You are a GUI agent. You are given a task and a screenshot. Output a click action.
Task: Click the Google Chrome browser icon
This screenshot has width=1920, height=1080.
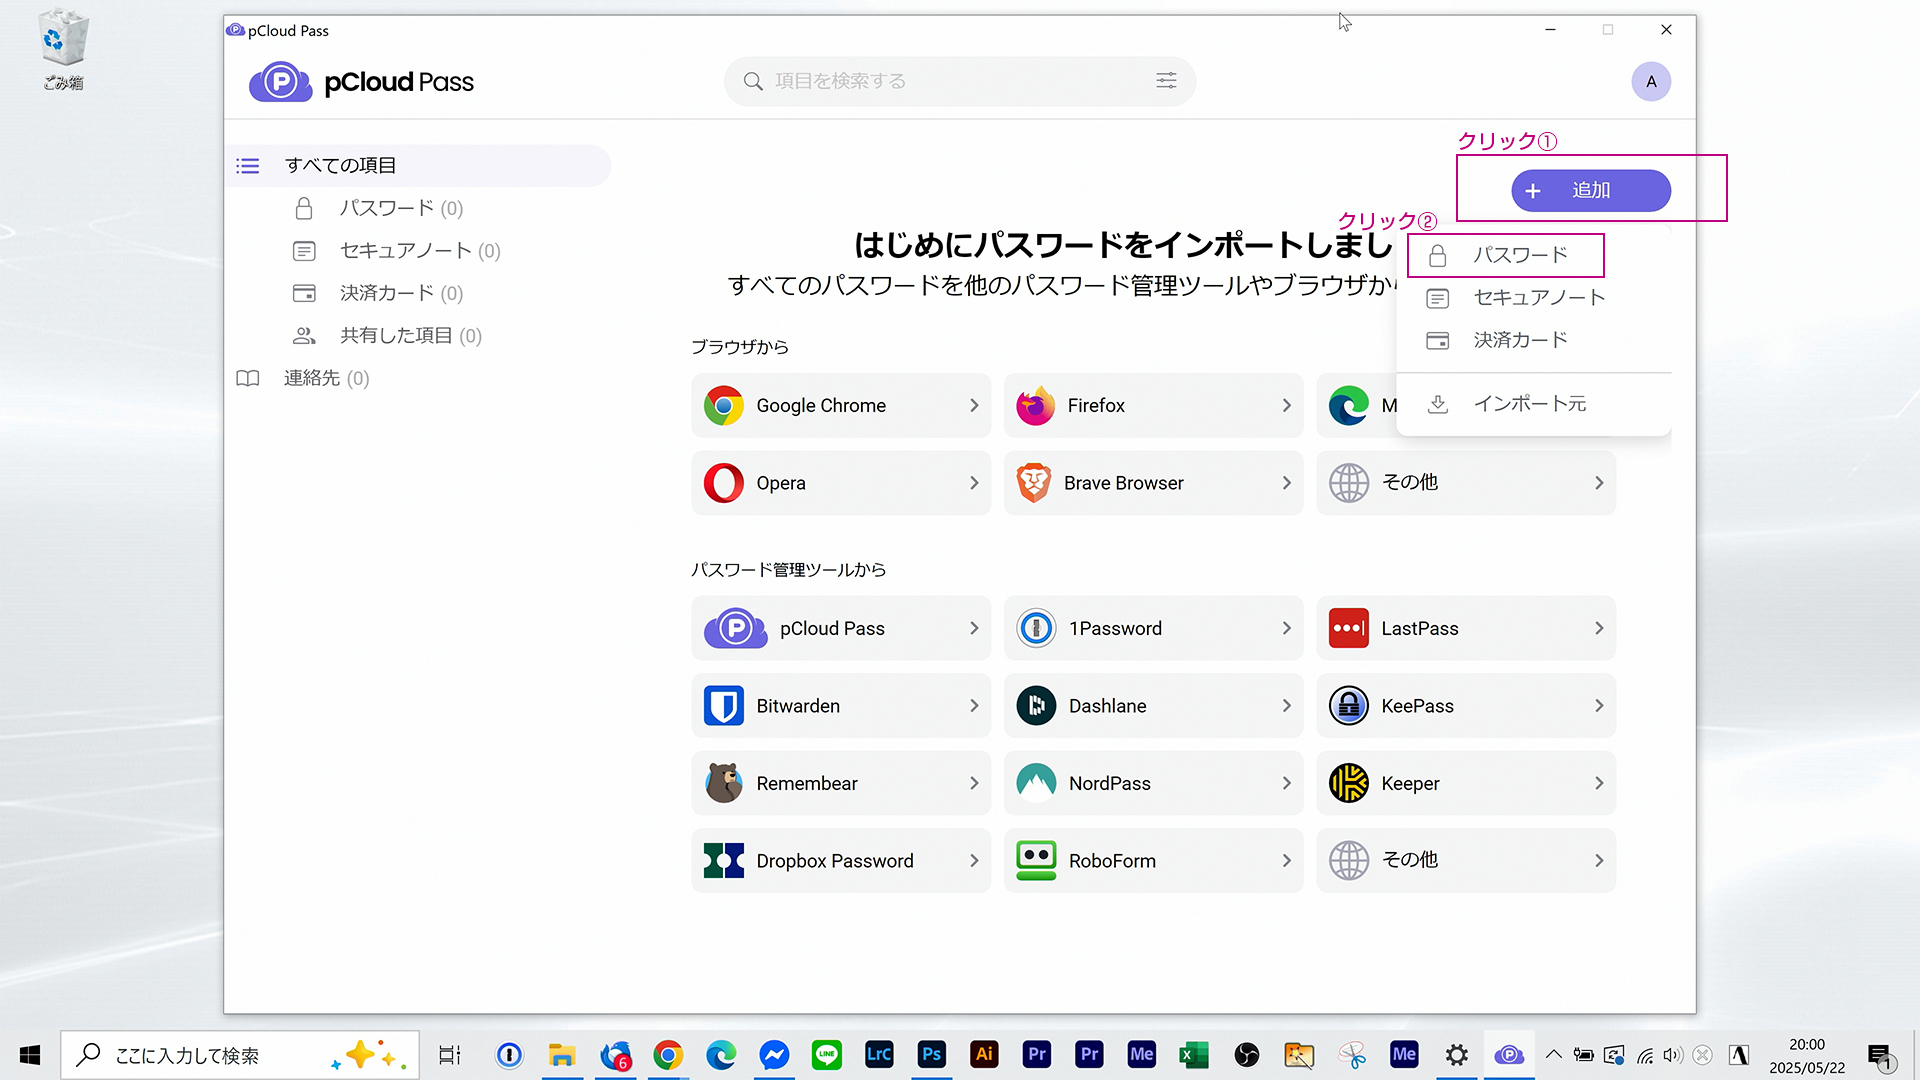coord(723,405)
